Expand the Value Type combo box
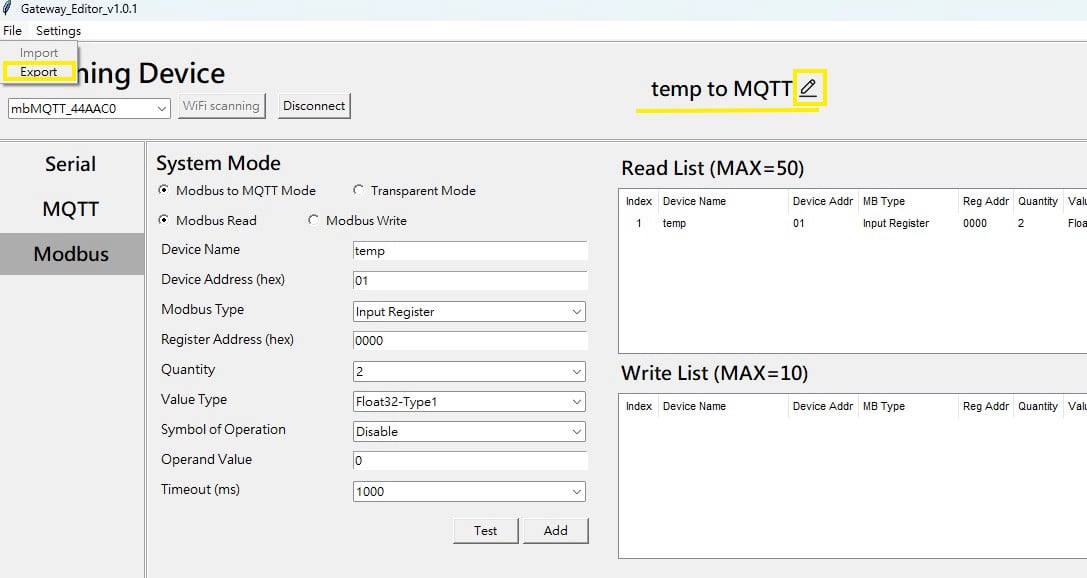The width and height of the screenshot is (1087, 578). coord(576,402)
